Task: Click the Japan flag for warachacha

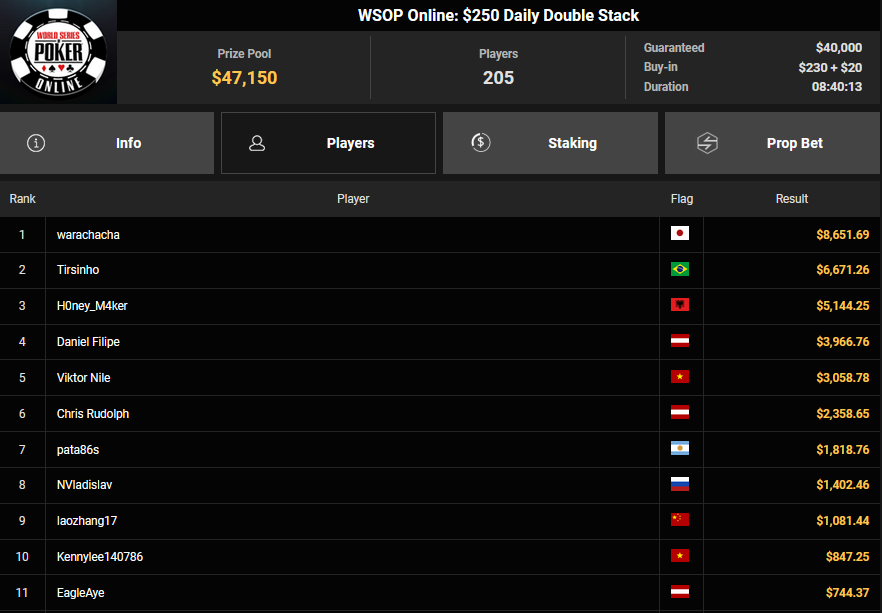Action: pyautogui.click(x=680, y=234)
